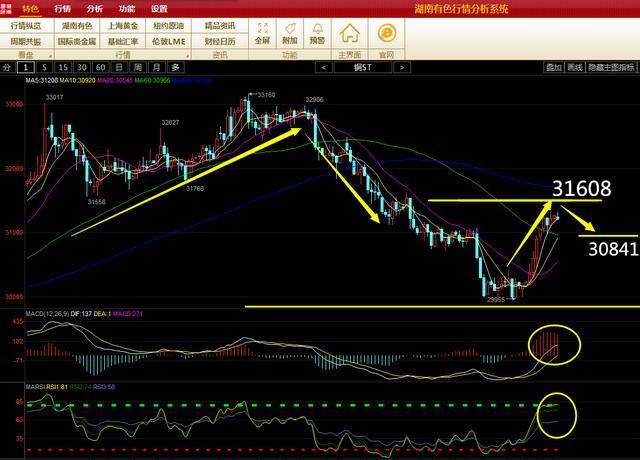Screen dimensions: 640x460
Task: Open the 行情 menu
Action: [63, 7]
